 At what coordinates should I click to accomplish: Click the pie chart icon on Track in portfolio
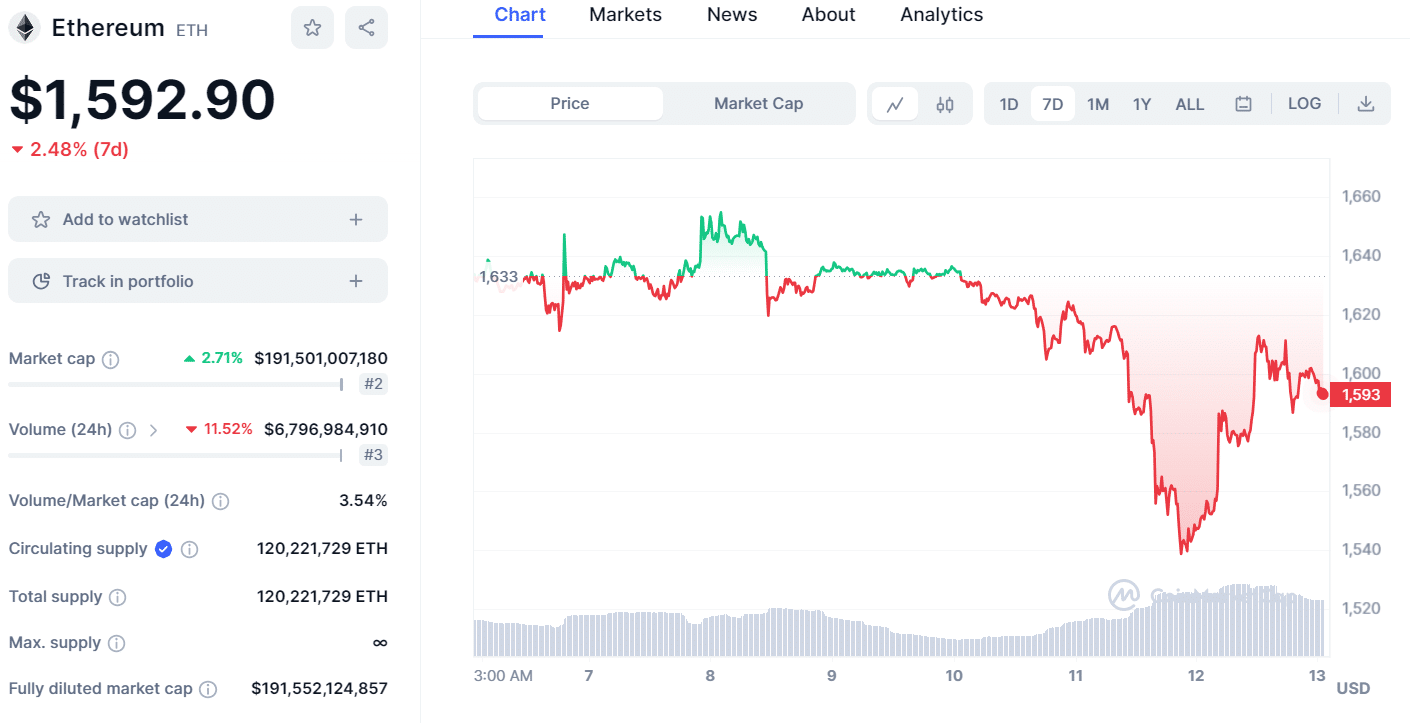41,281
